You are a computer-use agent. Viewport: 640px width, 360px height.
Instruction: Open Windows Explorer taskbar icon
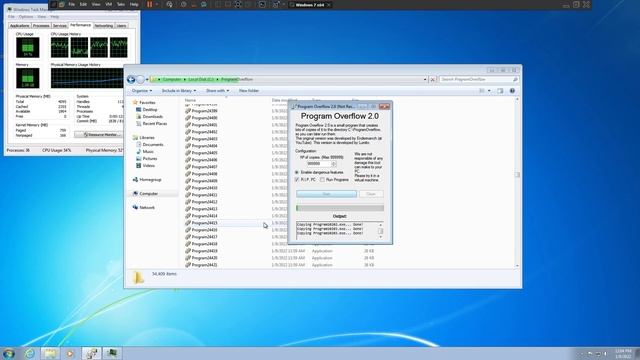tap(50, 353)
